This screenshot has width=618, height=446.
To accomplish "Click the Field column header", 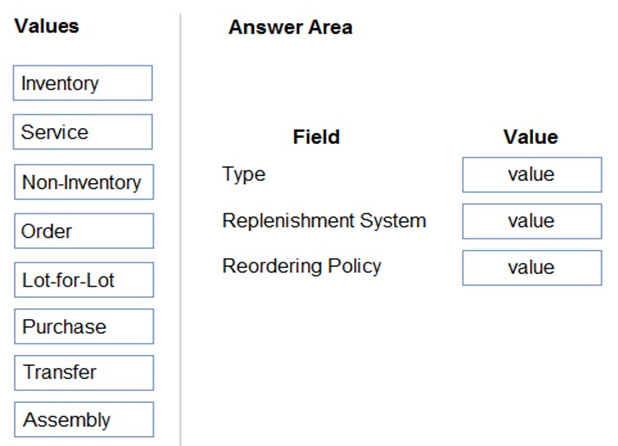I will click(x=315, y=137).
